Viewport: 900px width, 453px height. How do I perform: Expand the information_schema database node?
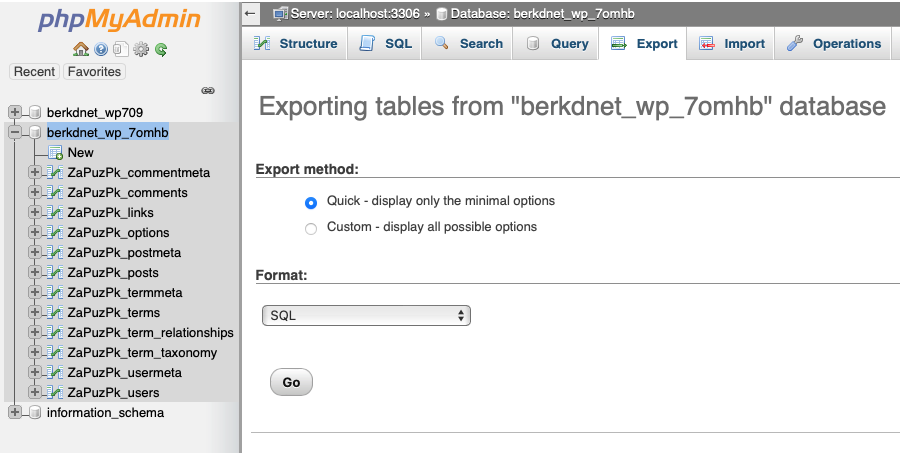coord(14,412)
